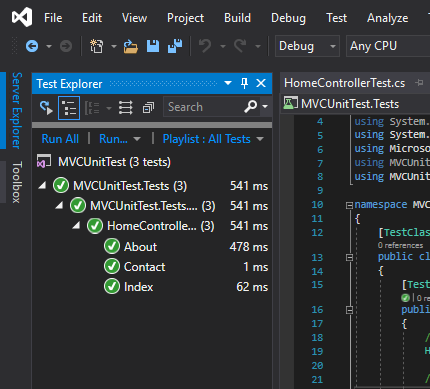Open the Toolbox side tab
430x389 pixels.
[x=17, y=182]
